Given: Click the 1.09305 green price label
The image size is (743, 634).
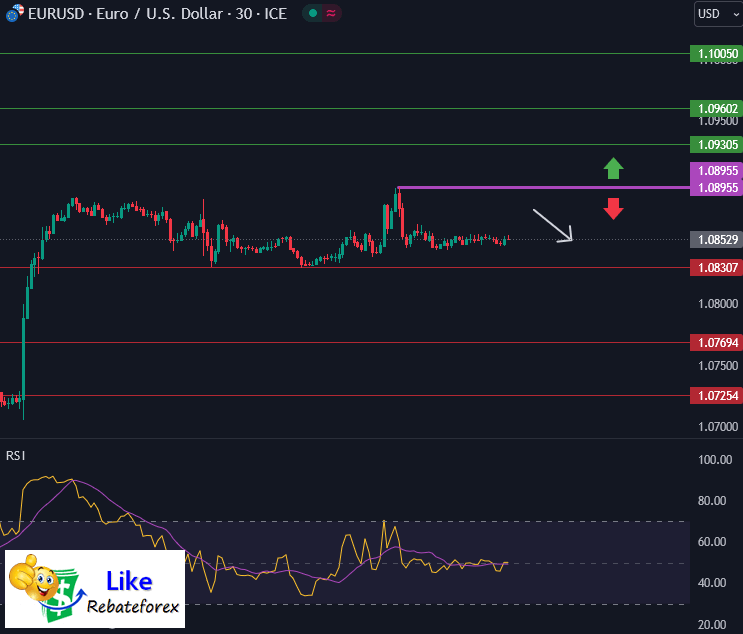Looking at the screenshot, I should 715,144.
